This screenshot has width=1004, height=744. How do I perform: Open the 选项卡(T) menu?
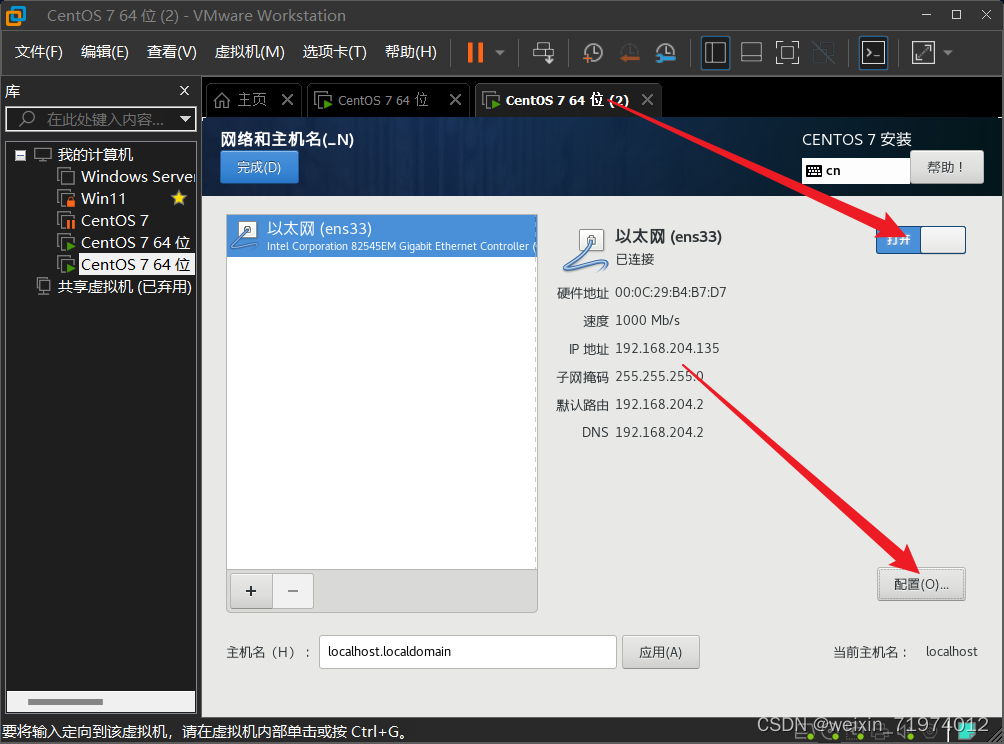point(334,52)
